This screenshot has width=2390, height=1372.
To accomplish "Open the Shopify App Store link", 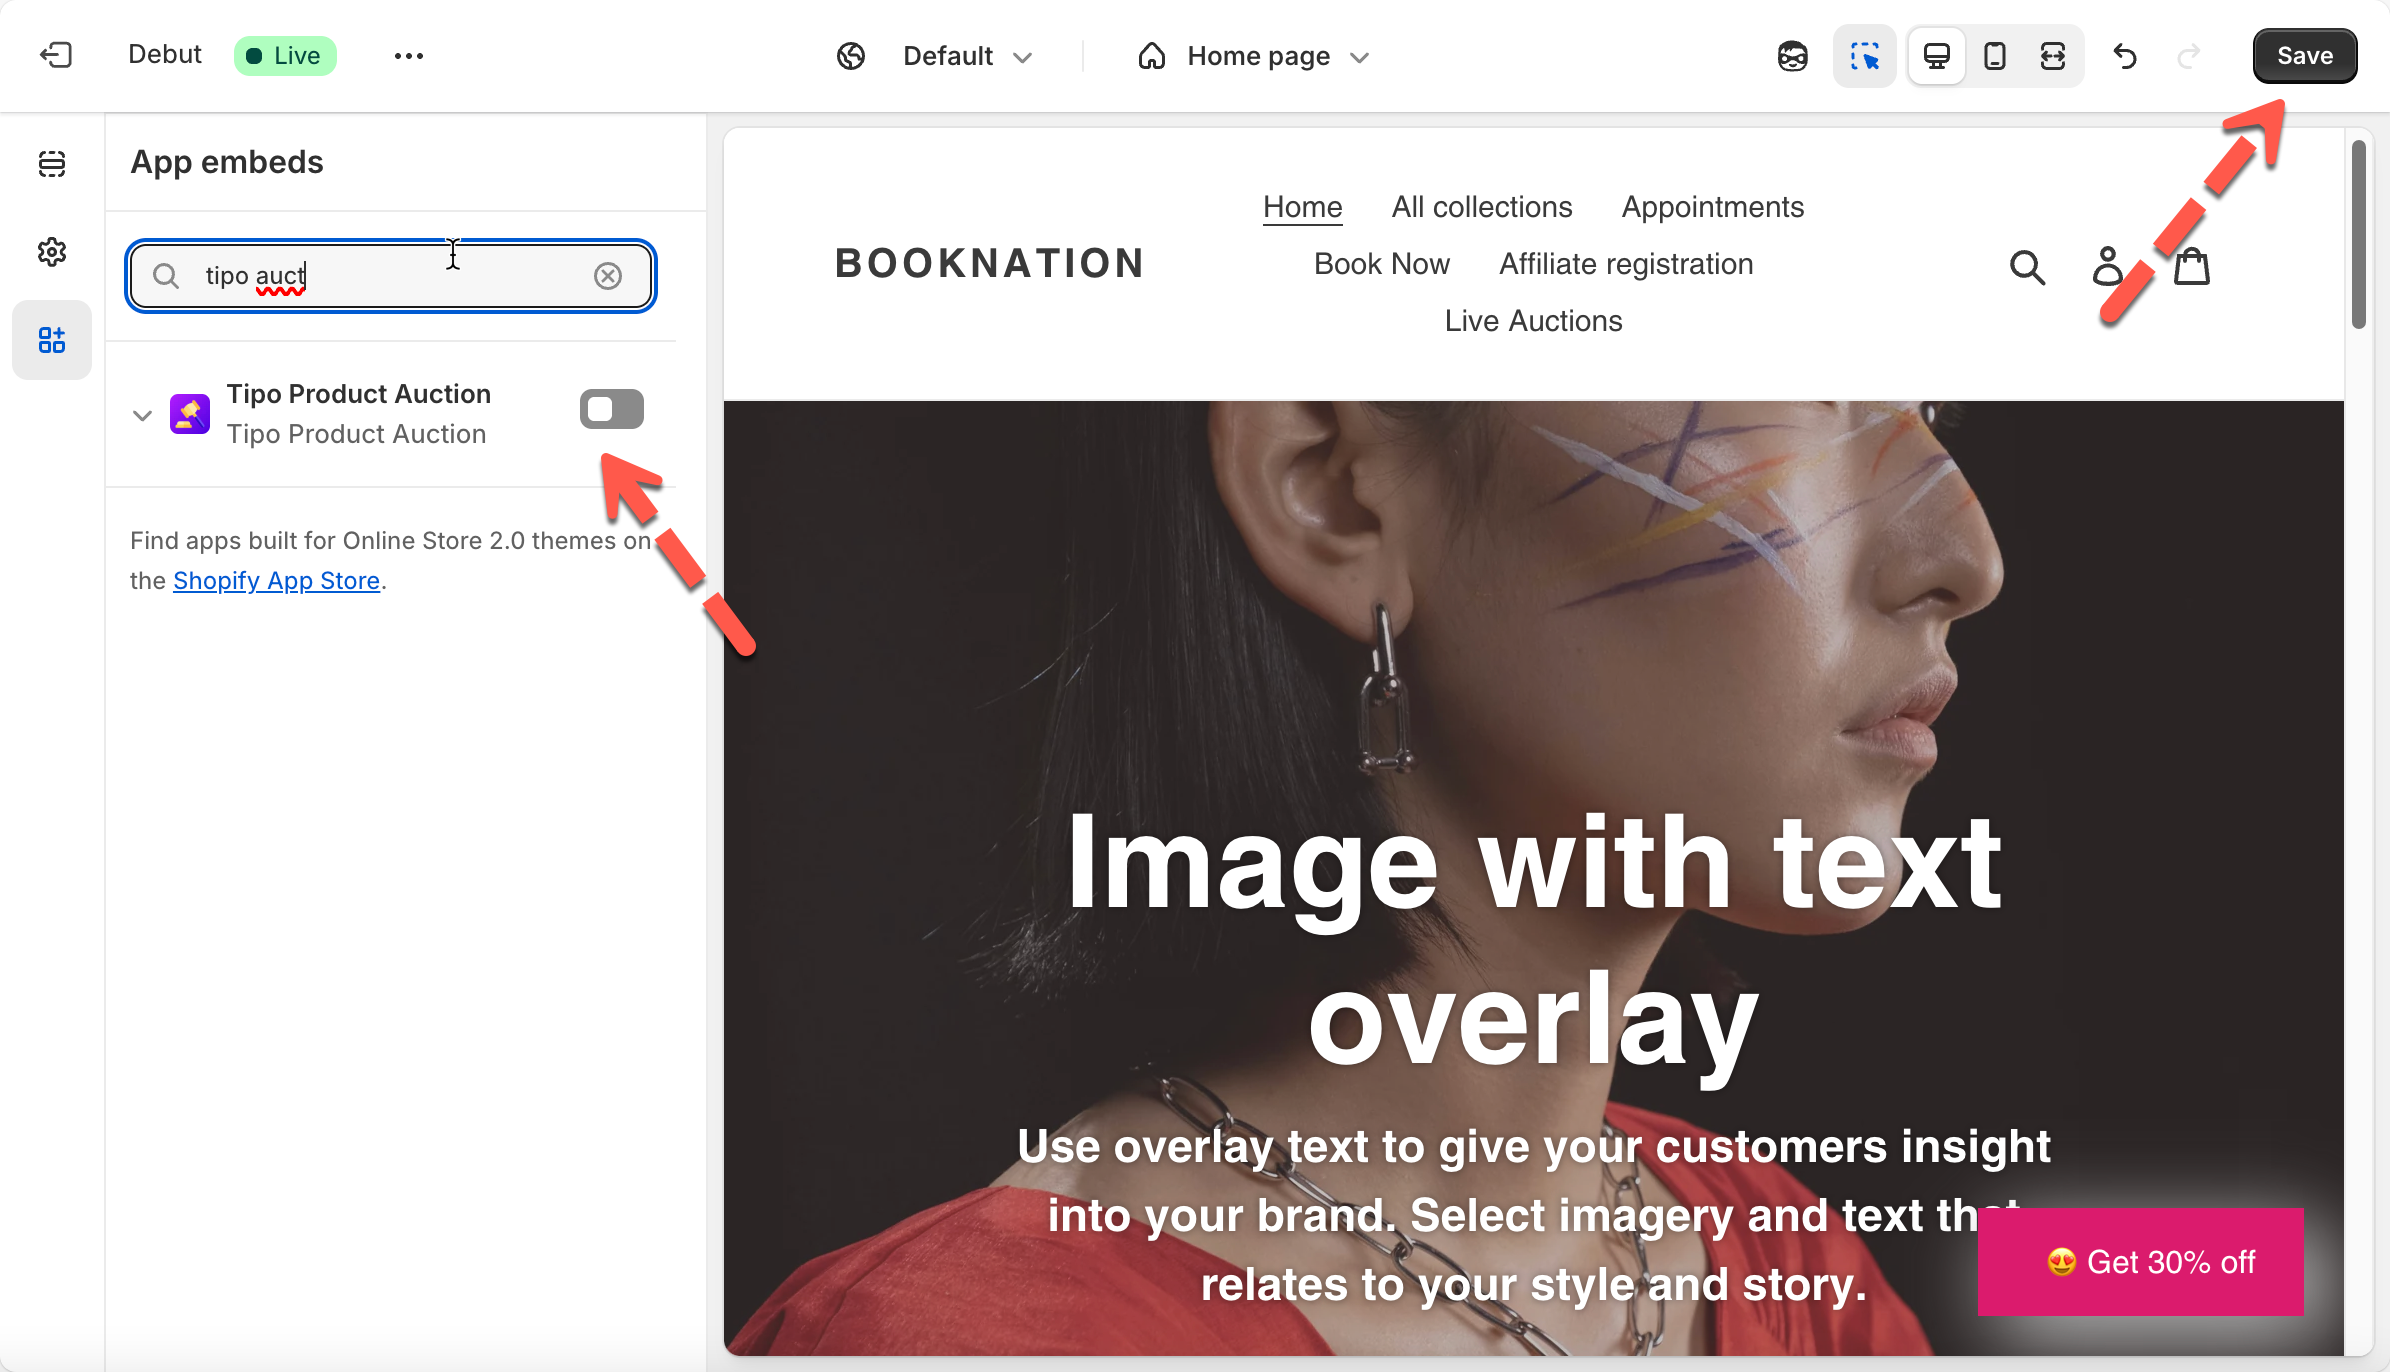I will pyautogui.click(x=276, y=581).
